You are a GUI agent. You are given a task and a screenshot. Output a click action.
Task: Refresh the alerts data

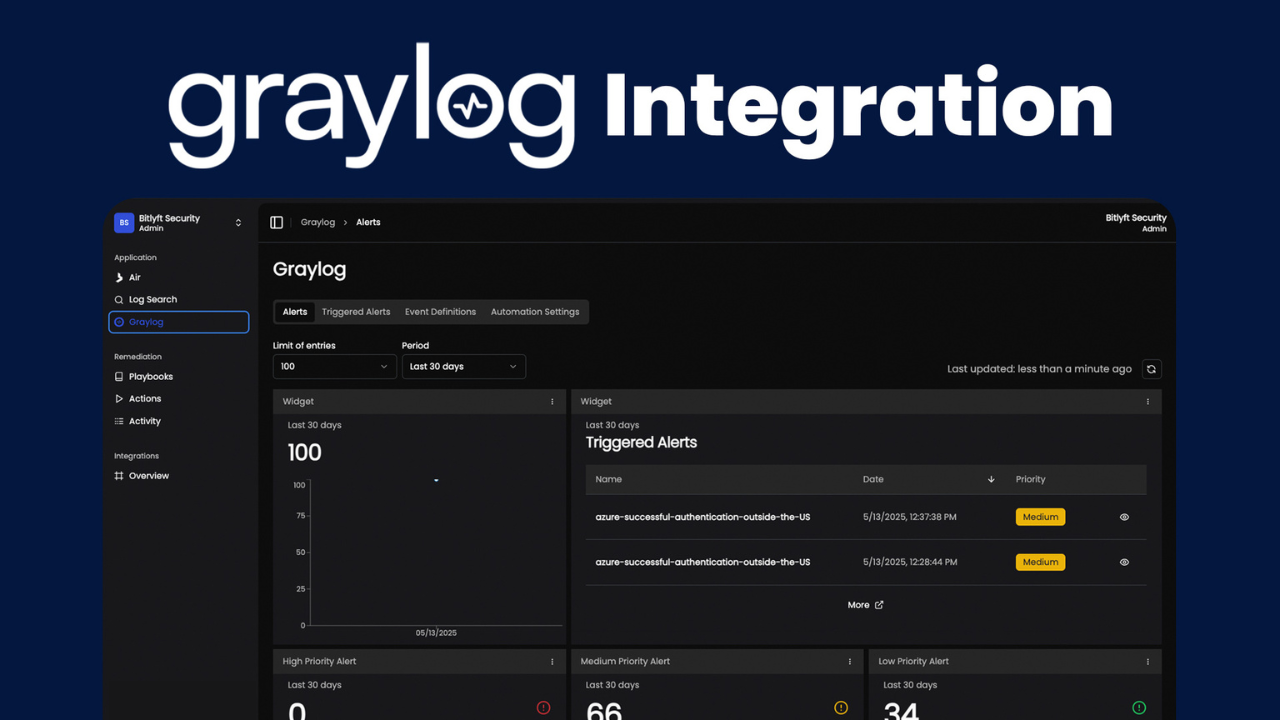click(x=1151, y=369)
